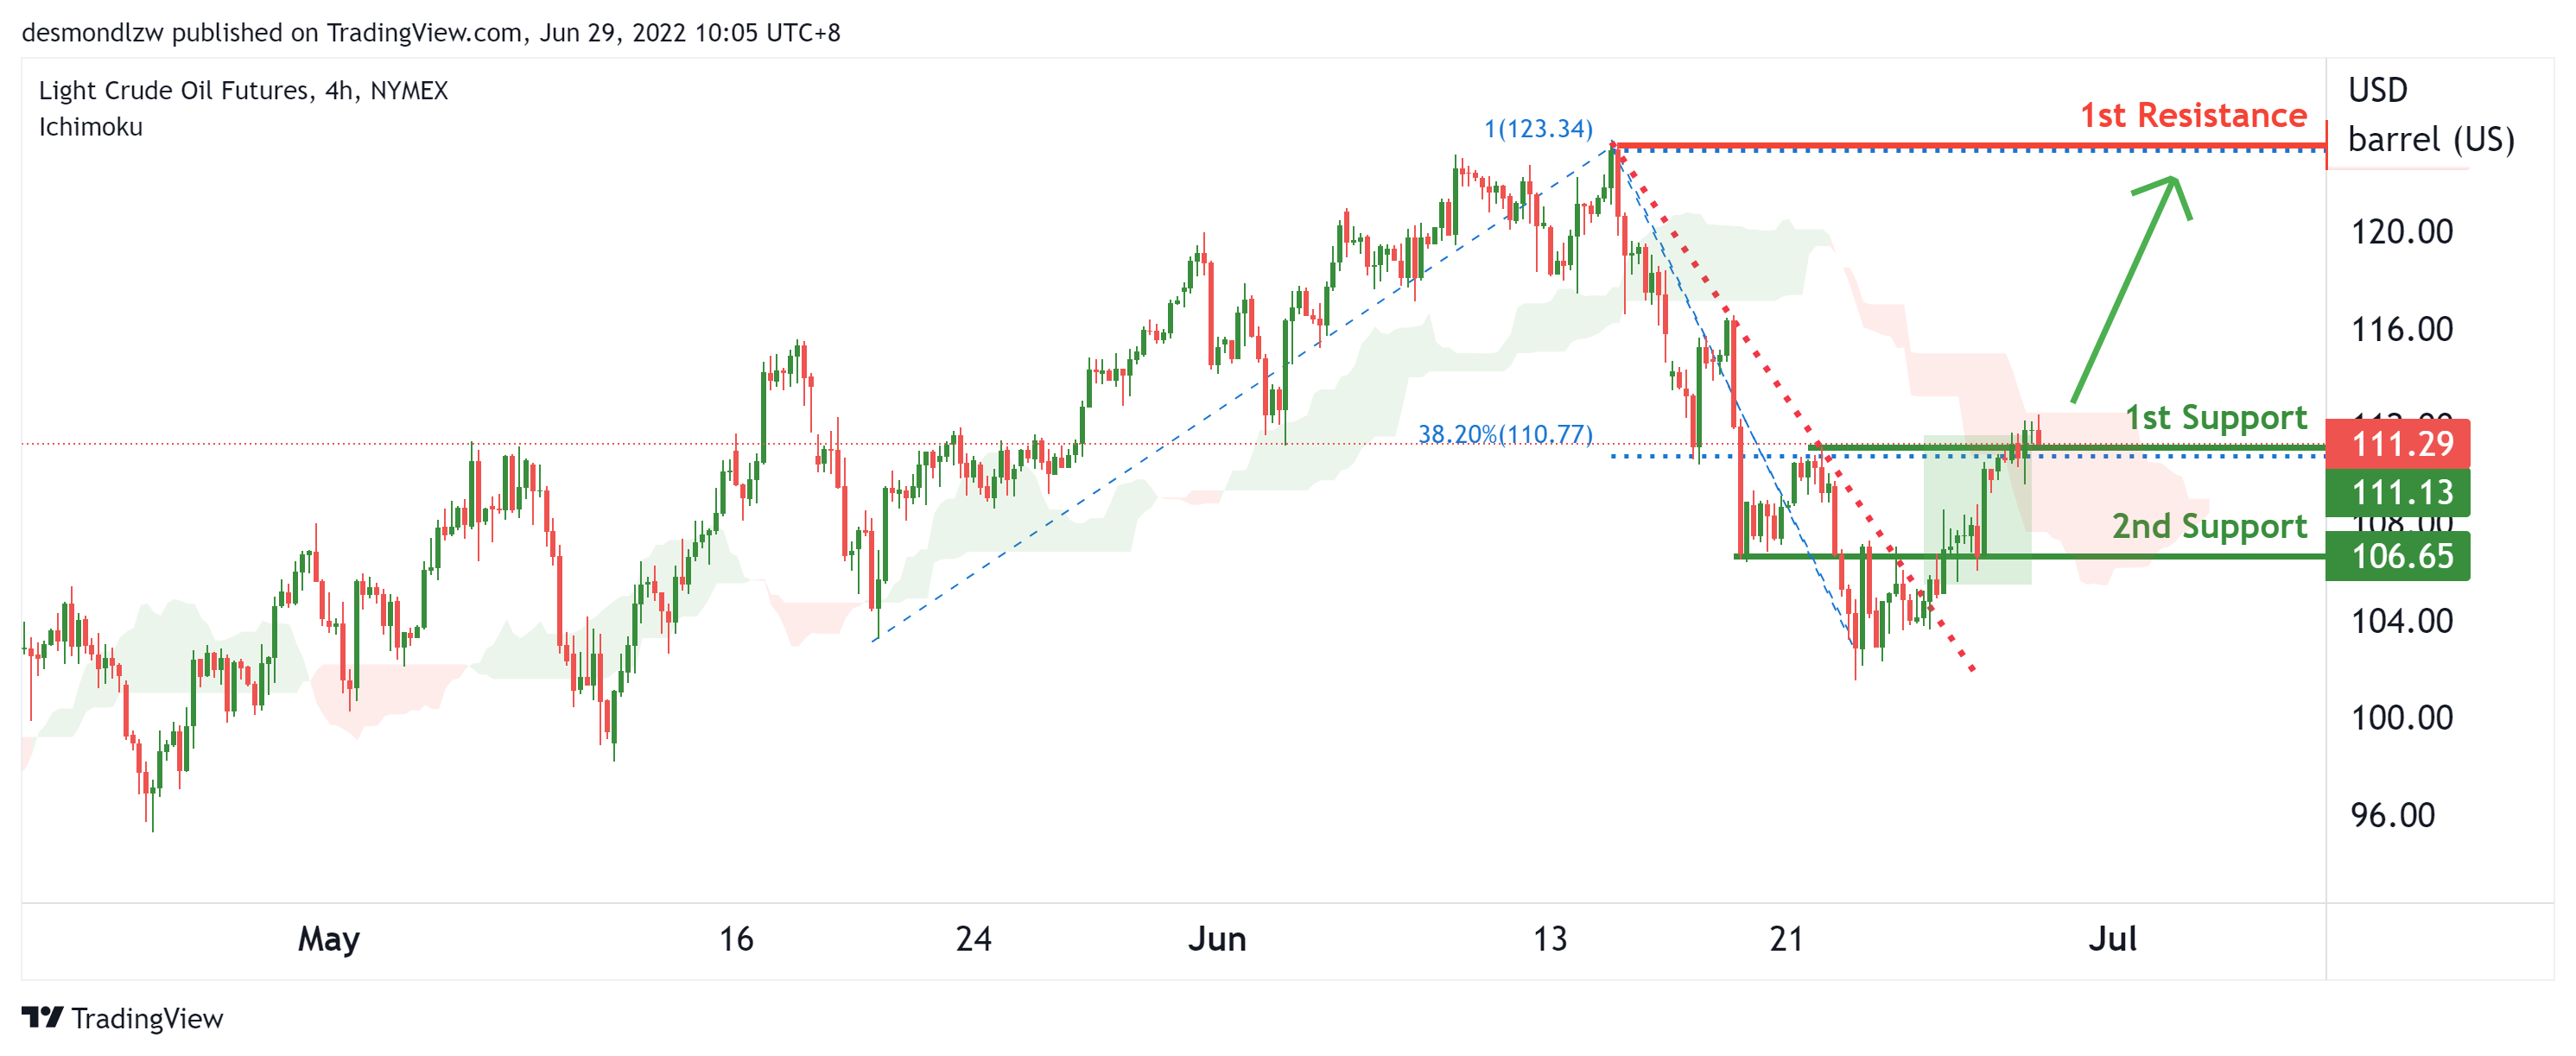Select the 1(123.34) Fibonacci level label

pos(1537,129)
